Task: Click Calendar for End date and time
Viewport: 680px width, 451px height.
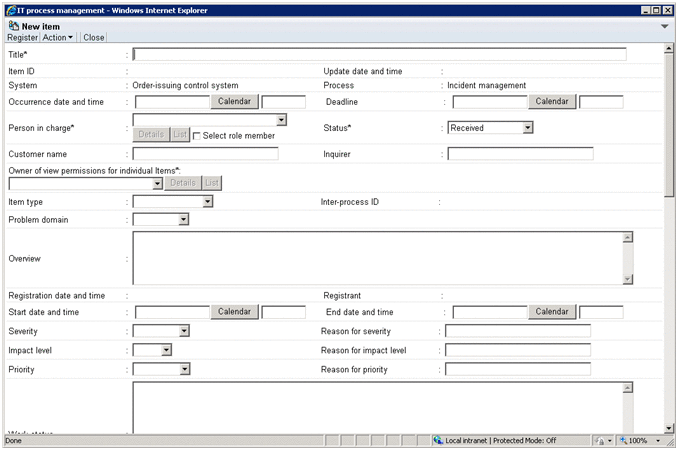Action: point(551,312)
